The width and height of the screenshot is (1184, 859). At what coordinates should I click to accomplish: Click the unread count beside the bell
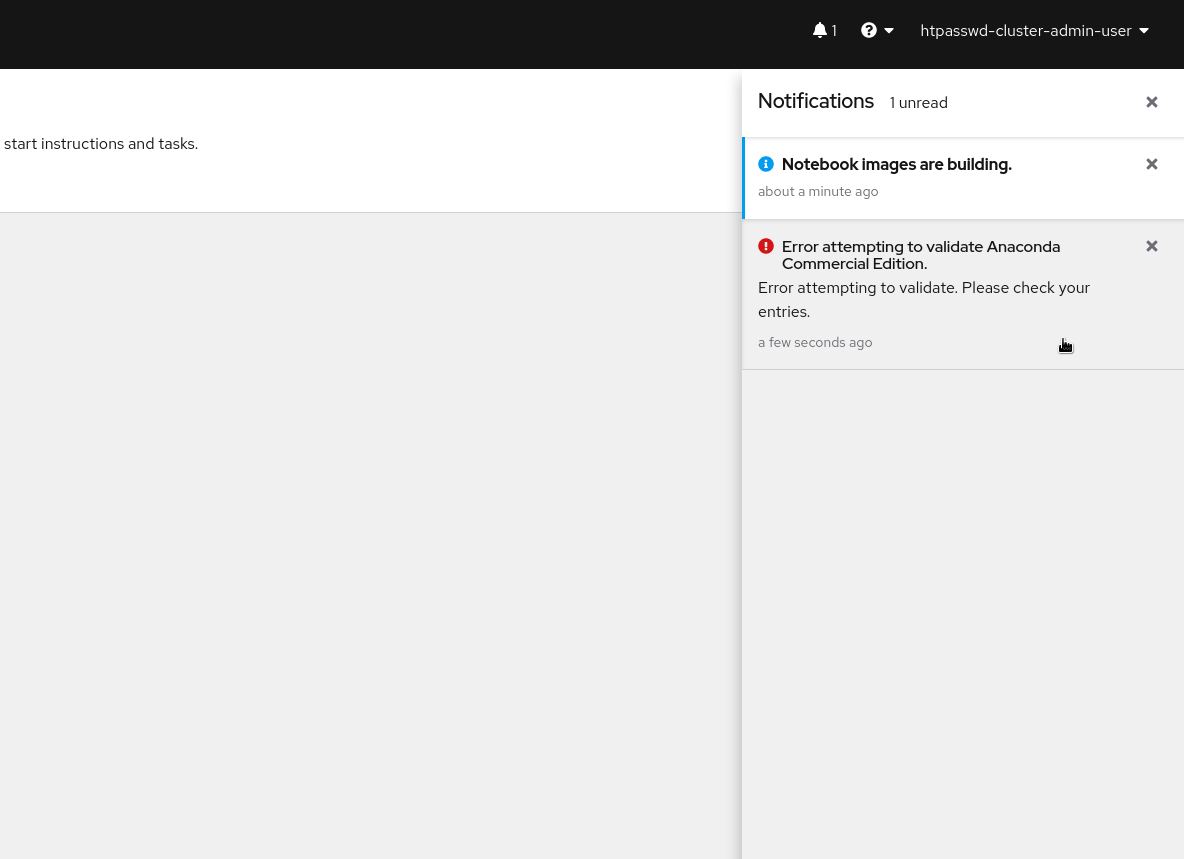click(x=834, y=31)
